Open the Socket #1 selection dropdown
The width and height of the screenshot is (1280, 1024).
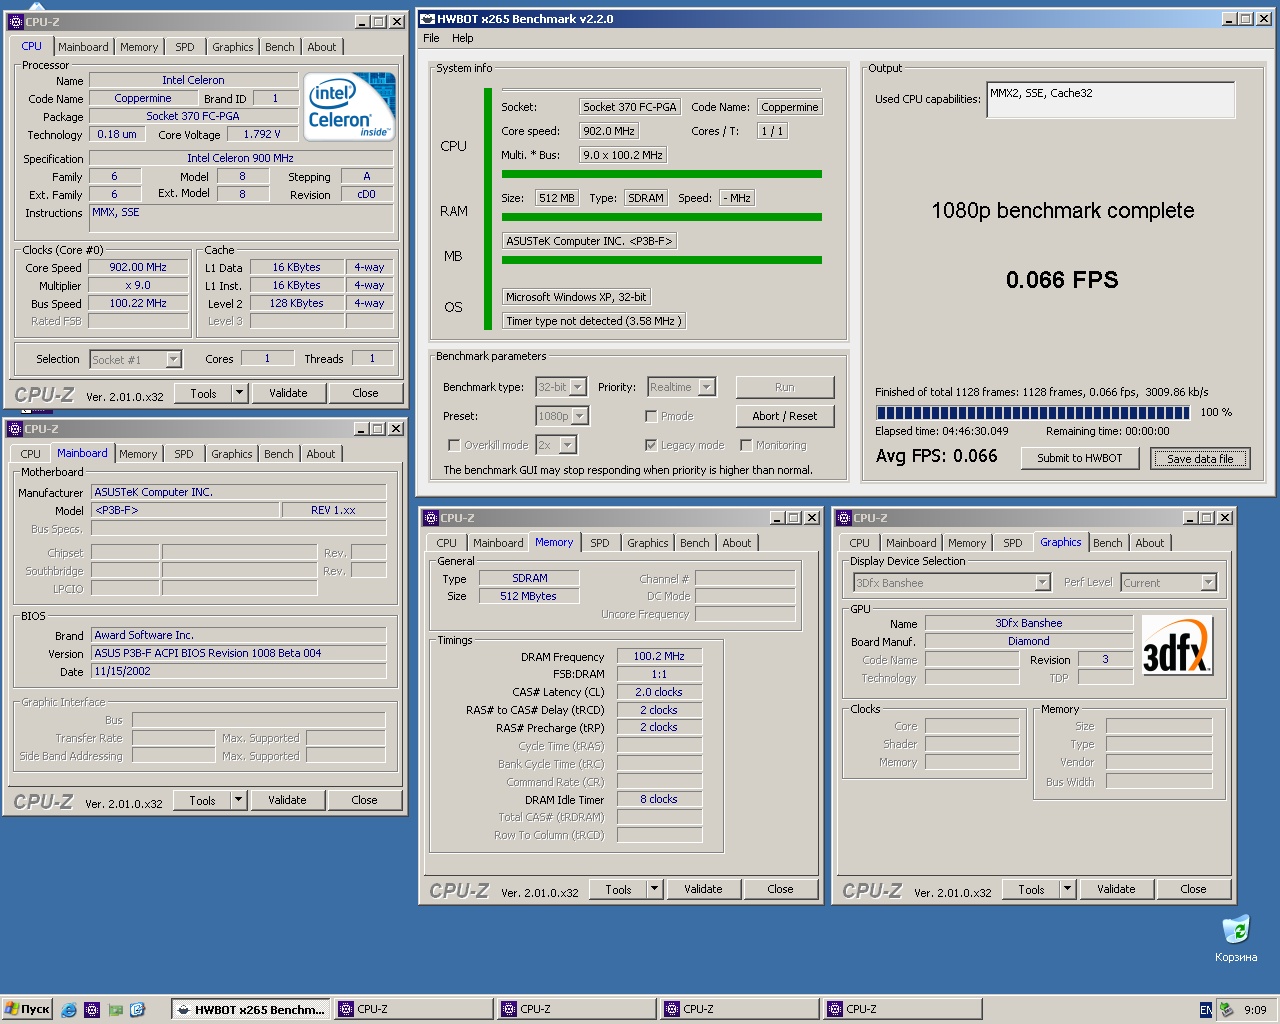pyautogui.click(x=173, y=360)
